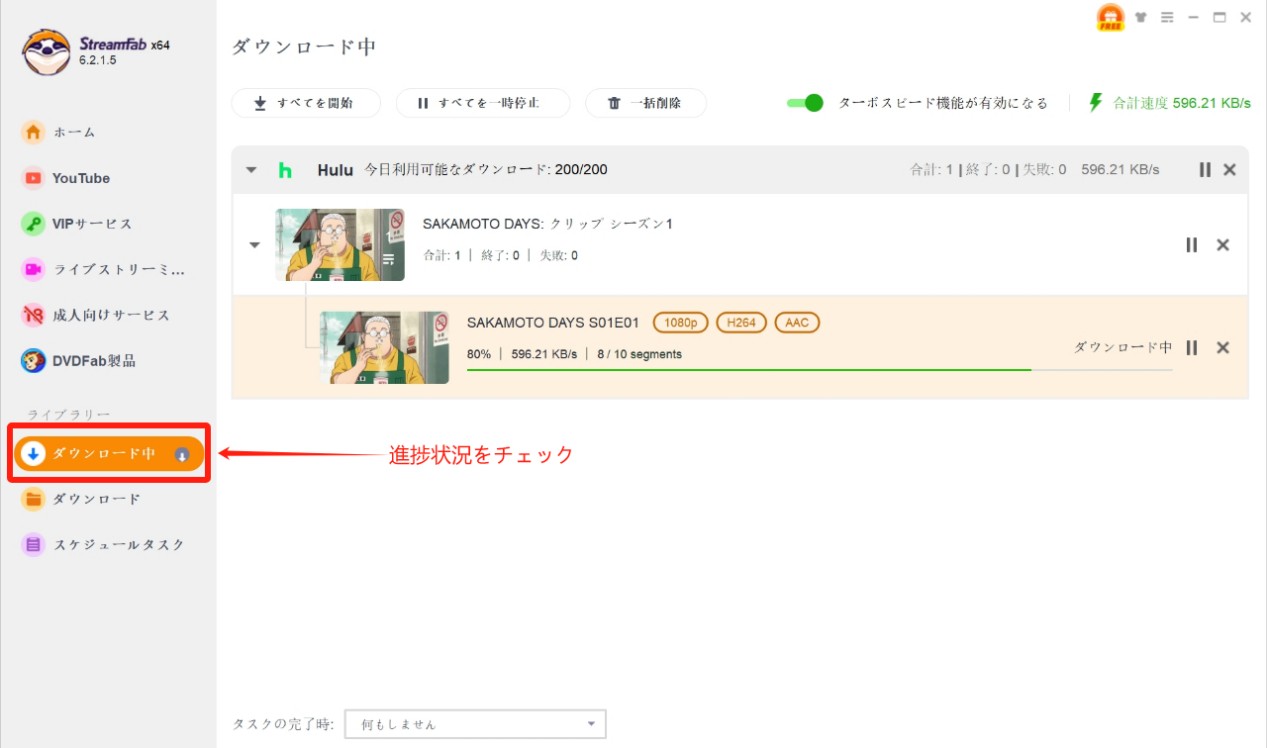Pause the SAKAMOTO DAYS season task
The height and width of the screenshot is (748, 1267).
[x=1191, y=245]
